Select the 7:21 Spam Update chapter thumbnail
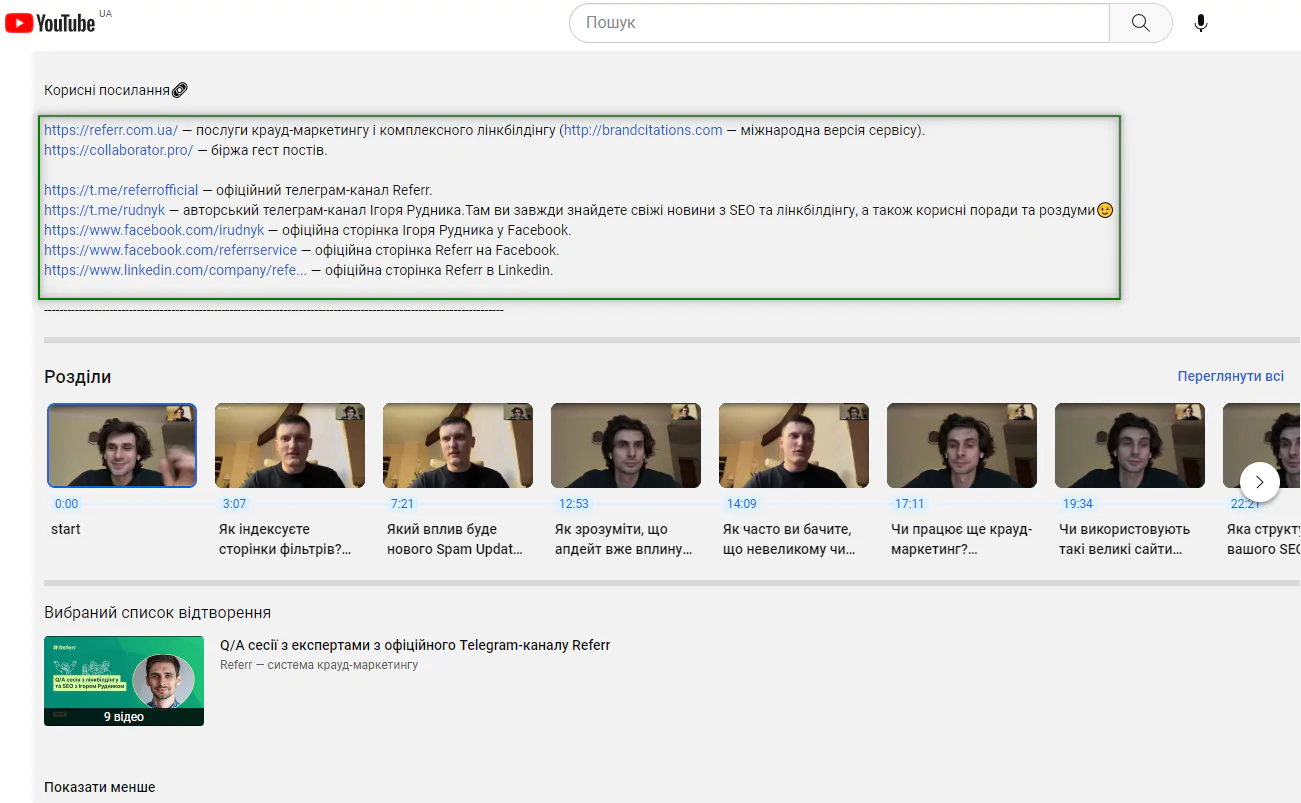1301x803 pixels. point(458,445)
